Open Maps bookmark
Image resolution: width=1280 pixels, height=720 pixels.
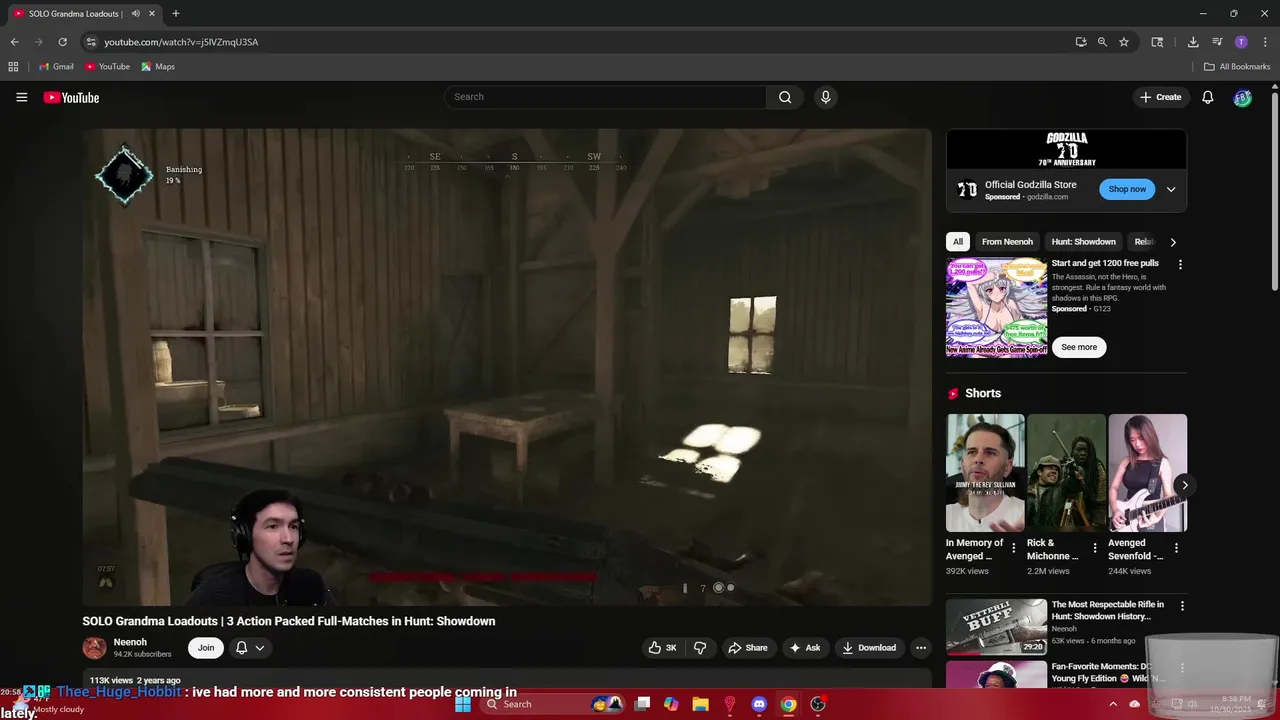158,67
